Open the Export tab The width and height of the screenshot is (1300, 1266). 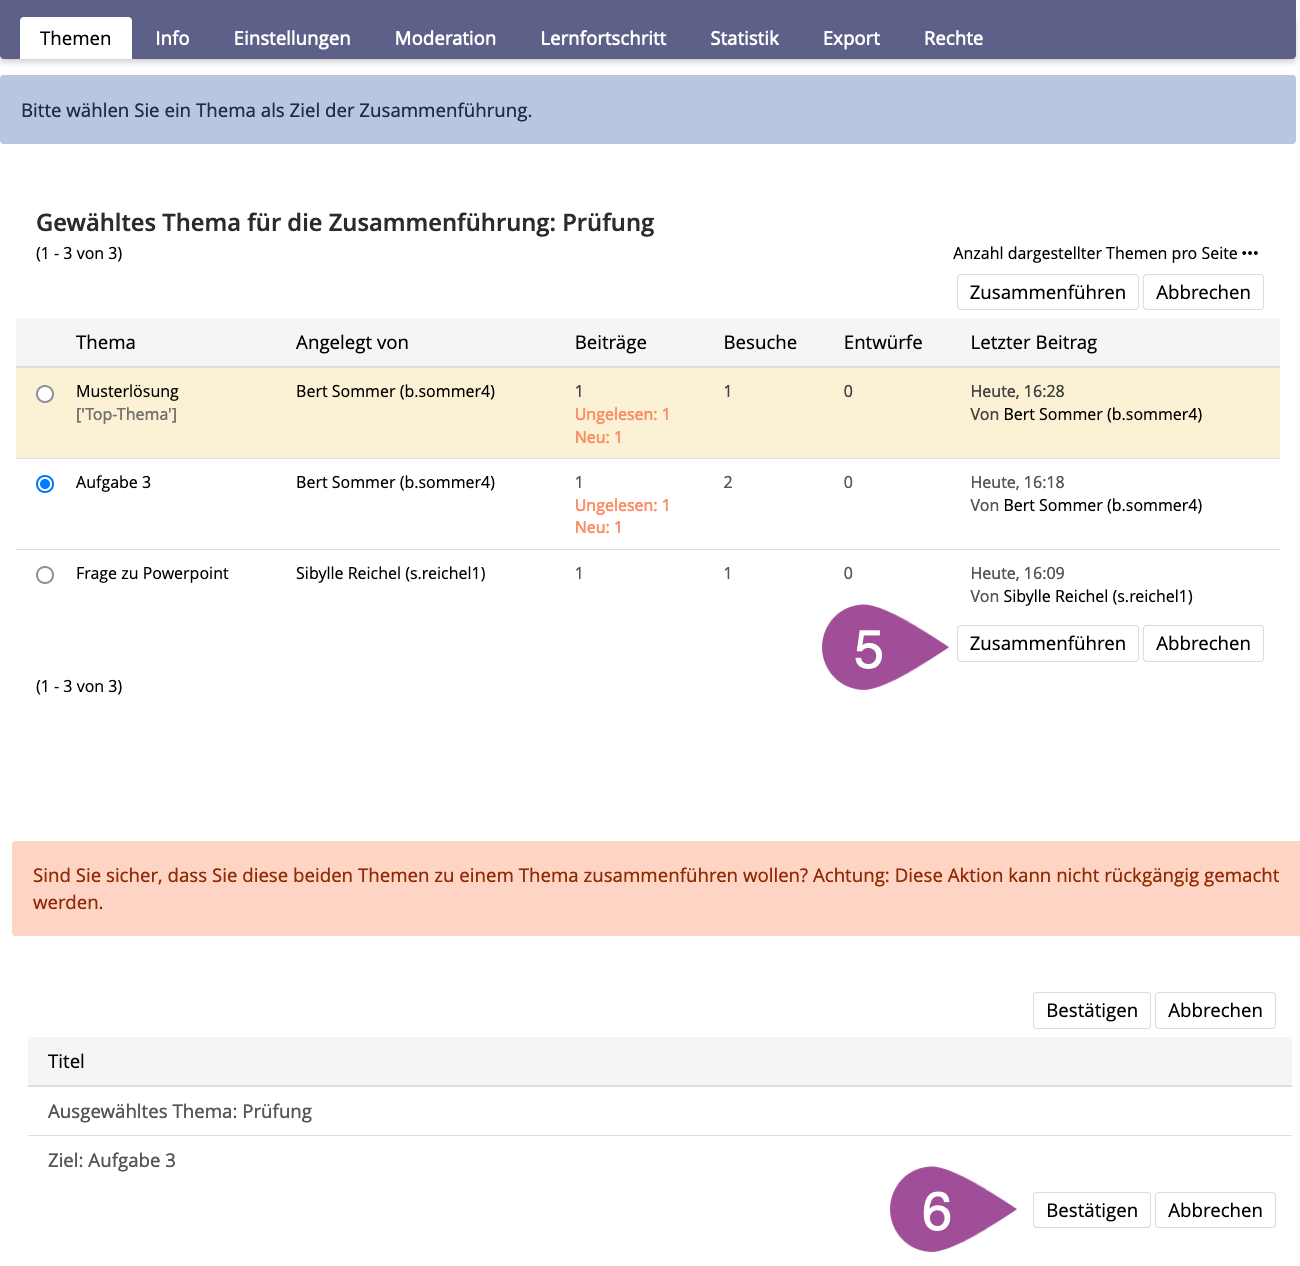[x=851, y=38]
